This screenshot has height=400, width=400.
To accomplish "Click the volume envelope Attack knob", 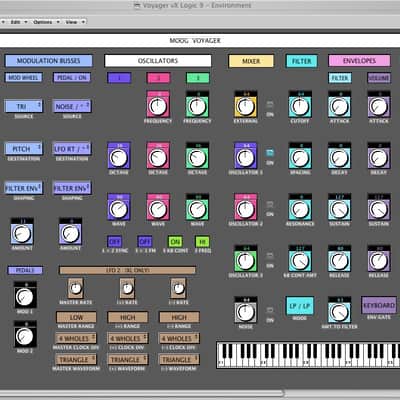I will pos(379,106).
